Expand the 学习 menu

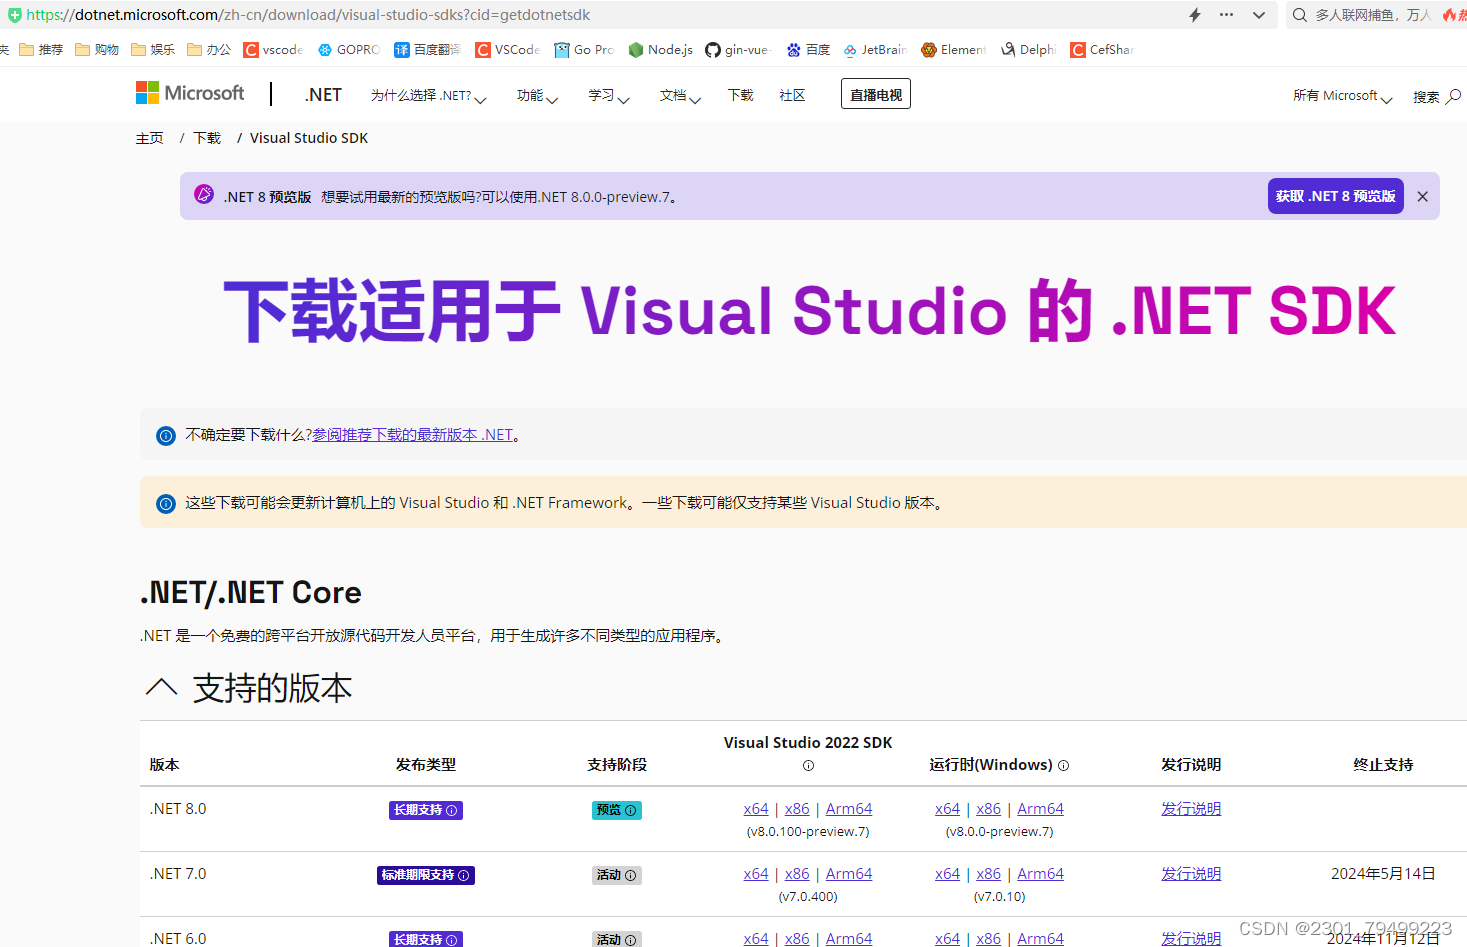[x=609, y=96]
